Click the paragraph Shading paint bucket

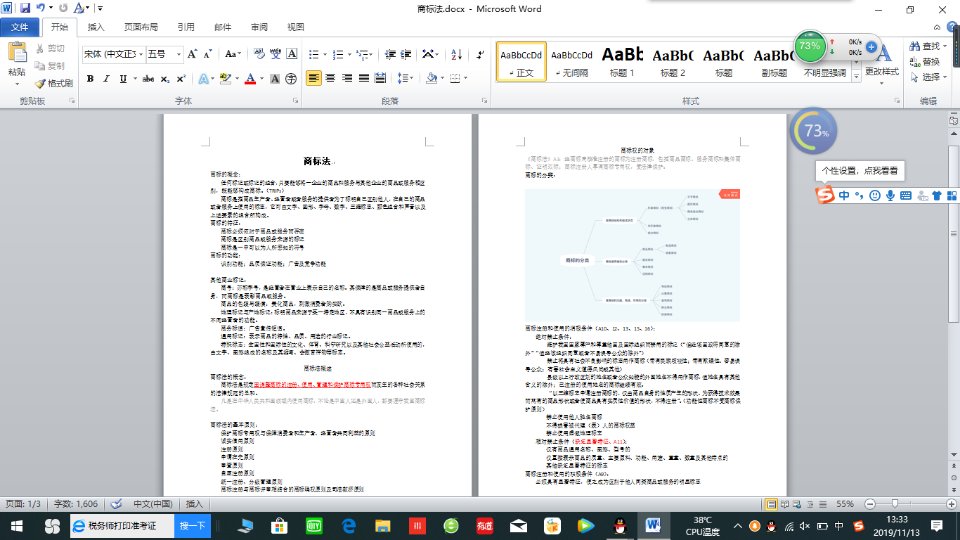[431, 78]
